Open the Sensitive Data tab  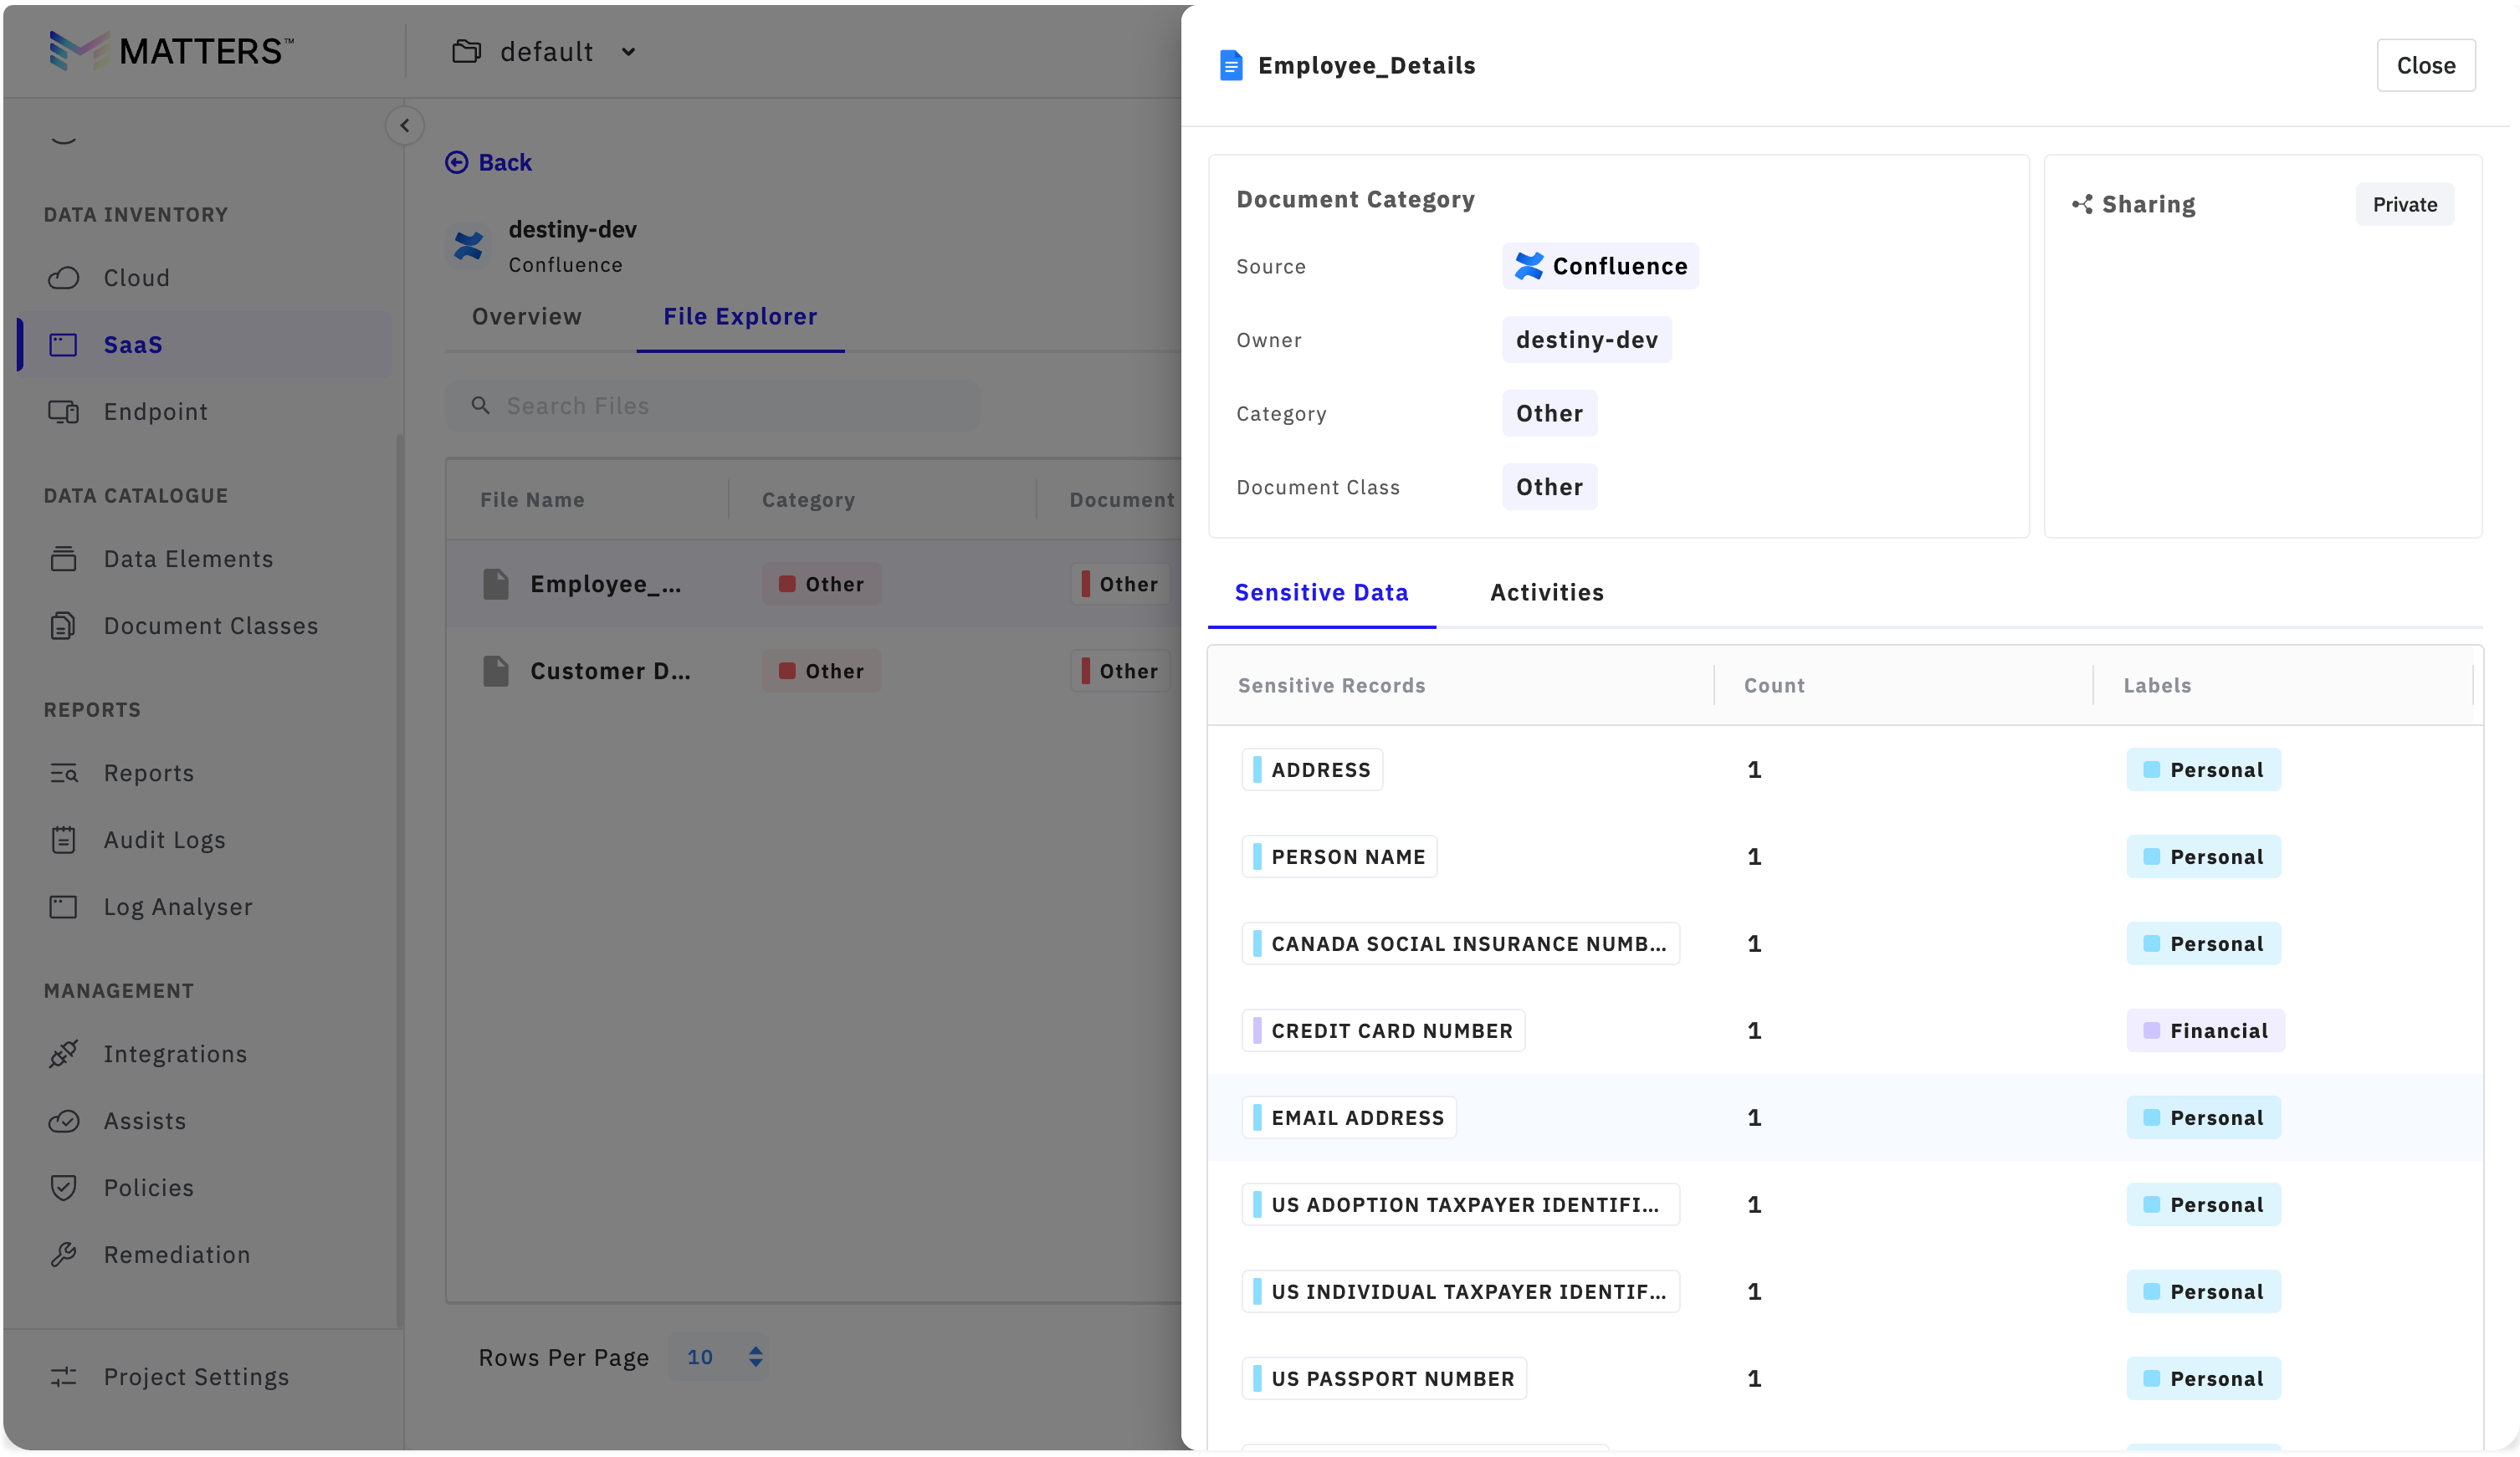[1321, 592]
